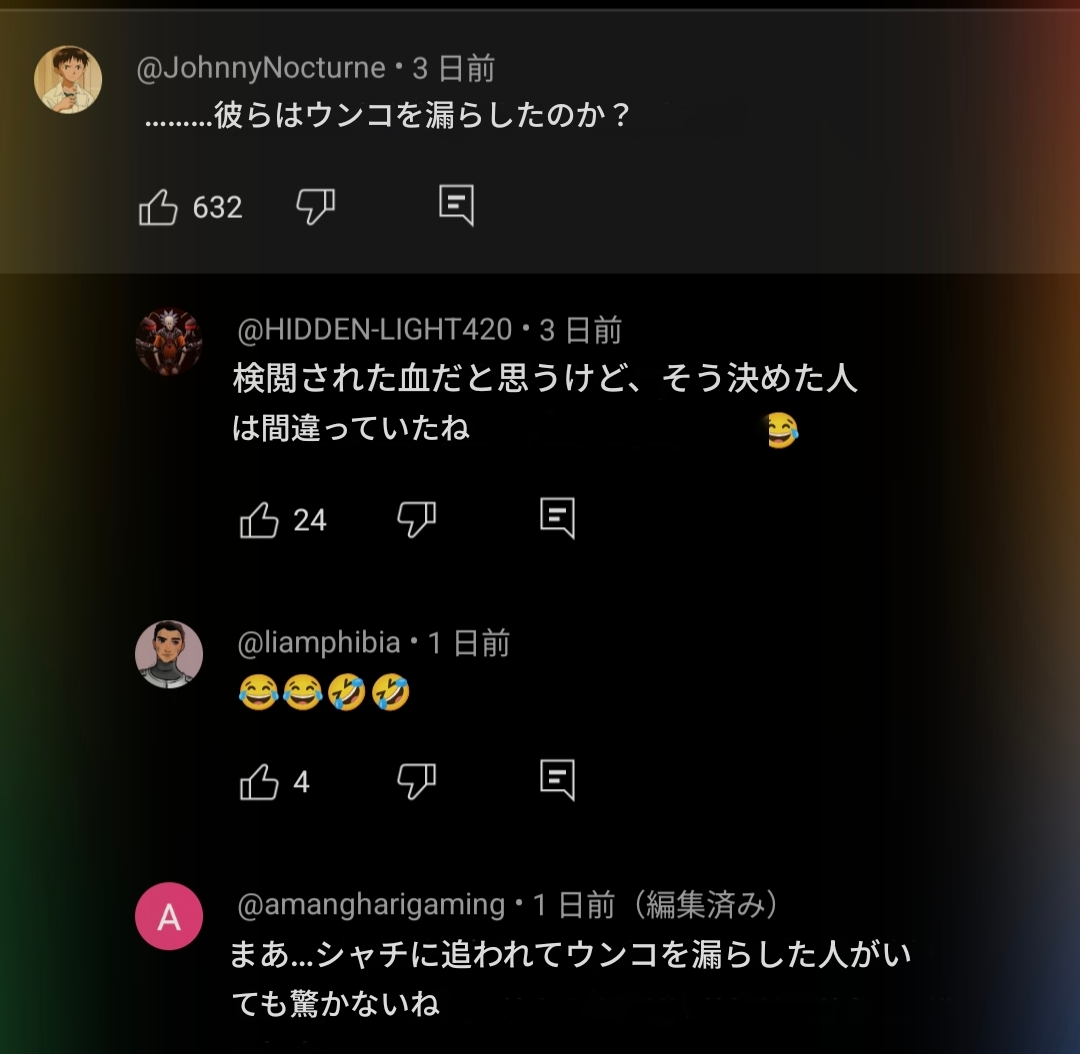Viewport: 1080px width, 1054px height.
Task: Like the @HIDDEN-LIGHT420 reply
Action: pyautogui.click(x=259, y=520)
